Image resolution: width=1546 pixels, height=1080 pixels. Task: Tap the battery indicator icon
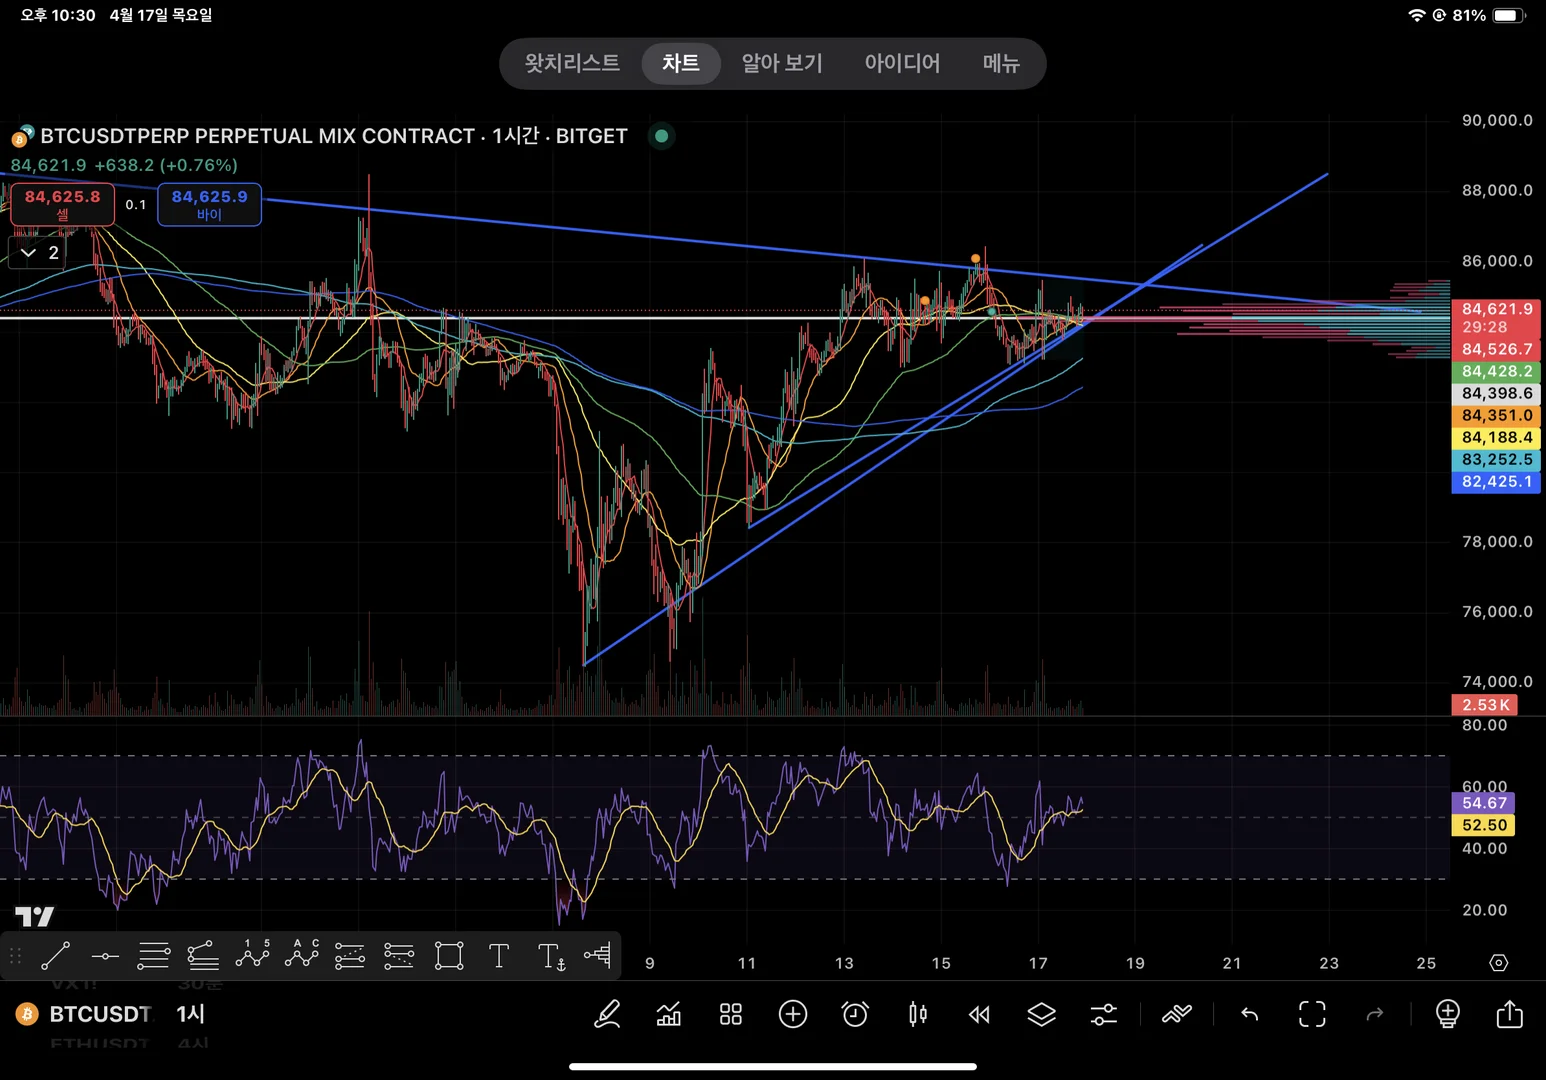click(1509, 15)
